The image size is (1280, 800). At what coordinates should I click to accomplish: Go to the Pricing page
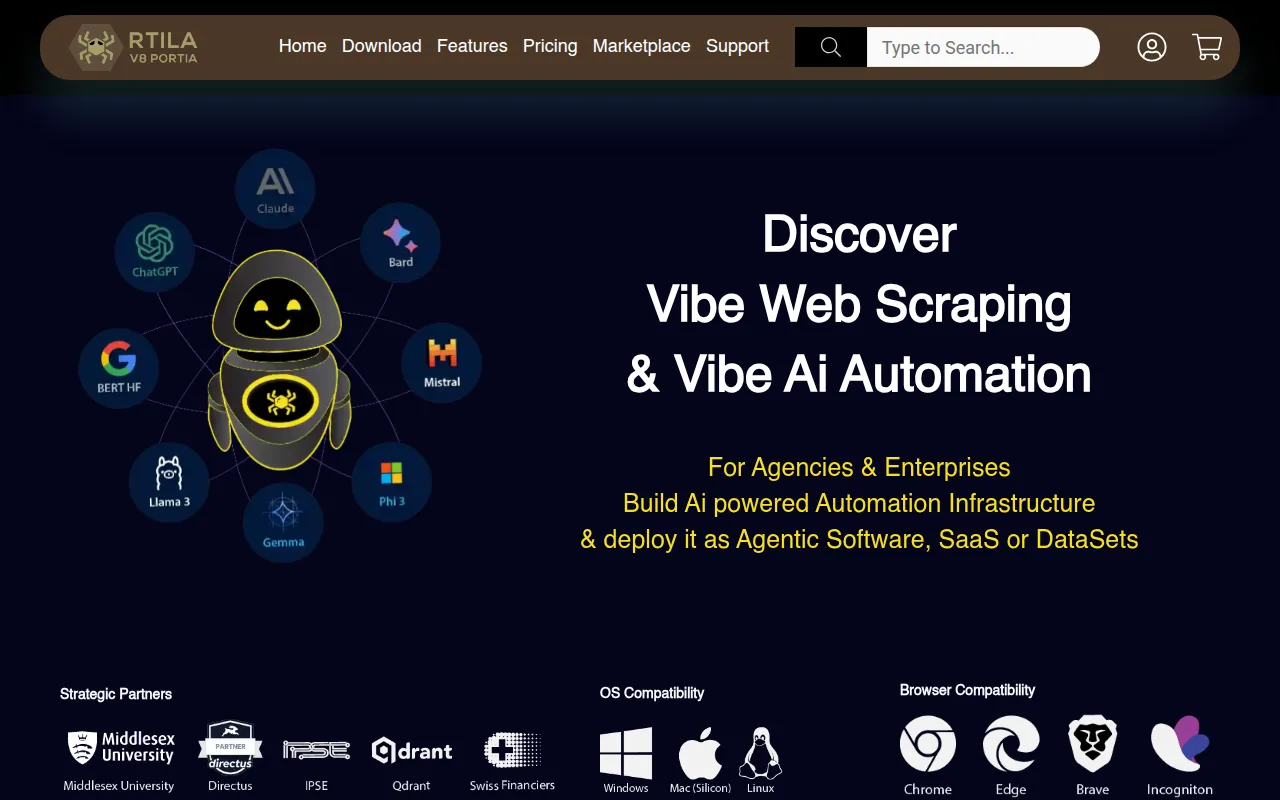tap(550, 46)
